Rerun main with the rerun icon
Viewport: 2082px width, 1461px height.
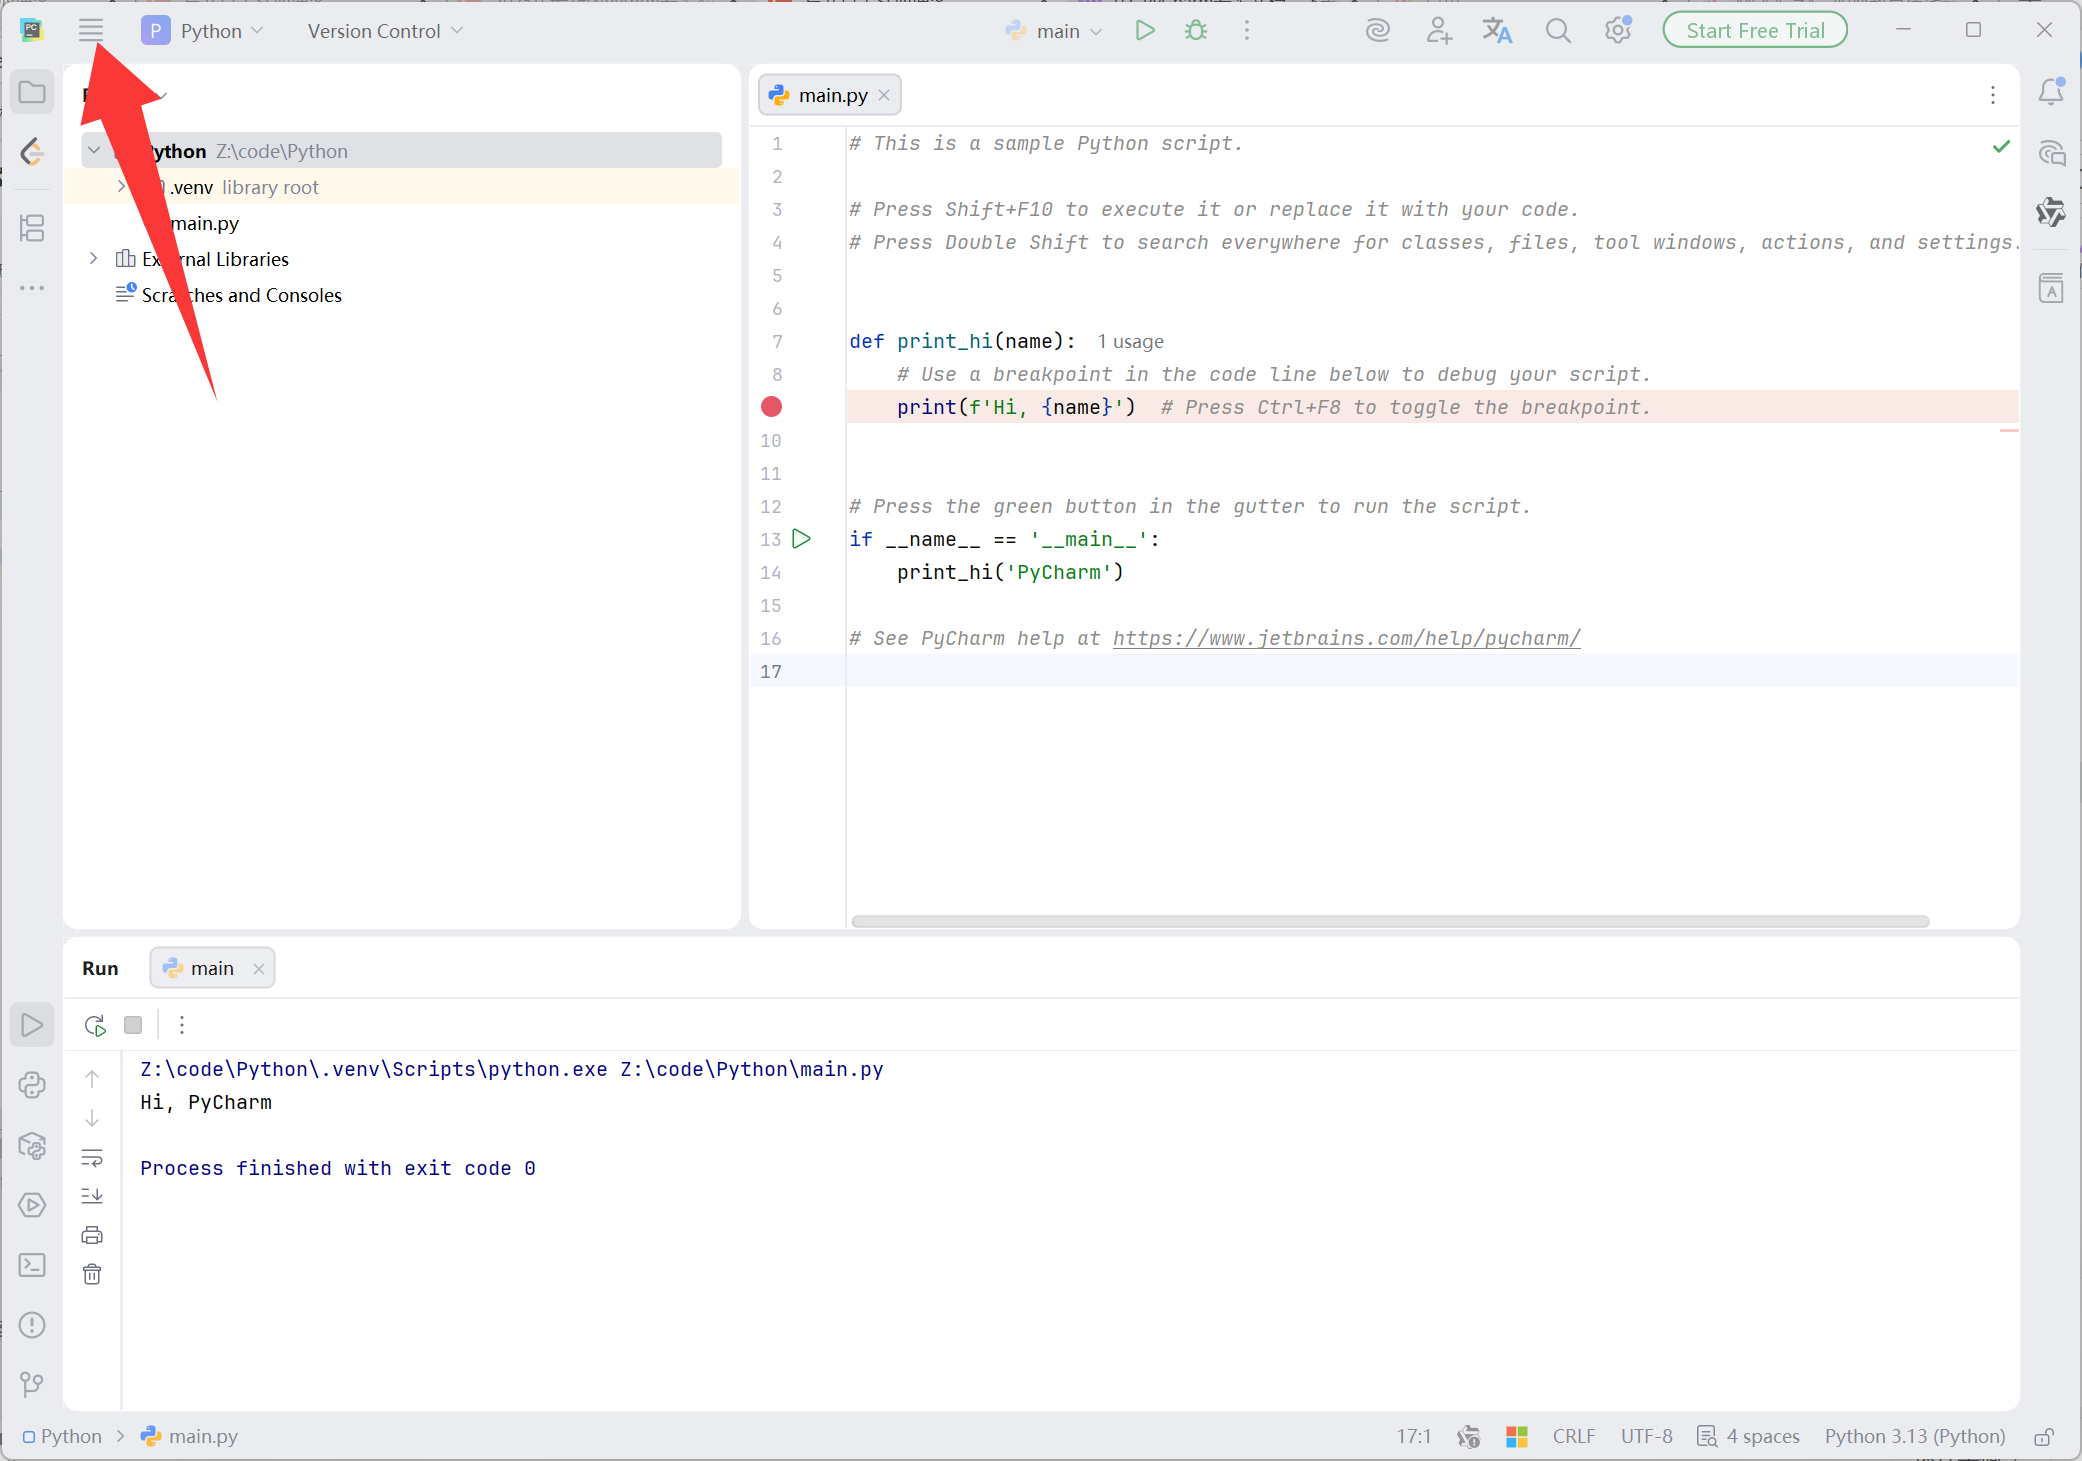[95, 1025]
